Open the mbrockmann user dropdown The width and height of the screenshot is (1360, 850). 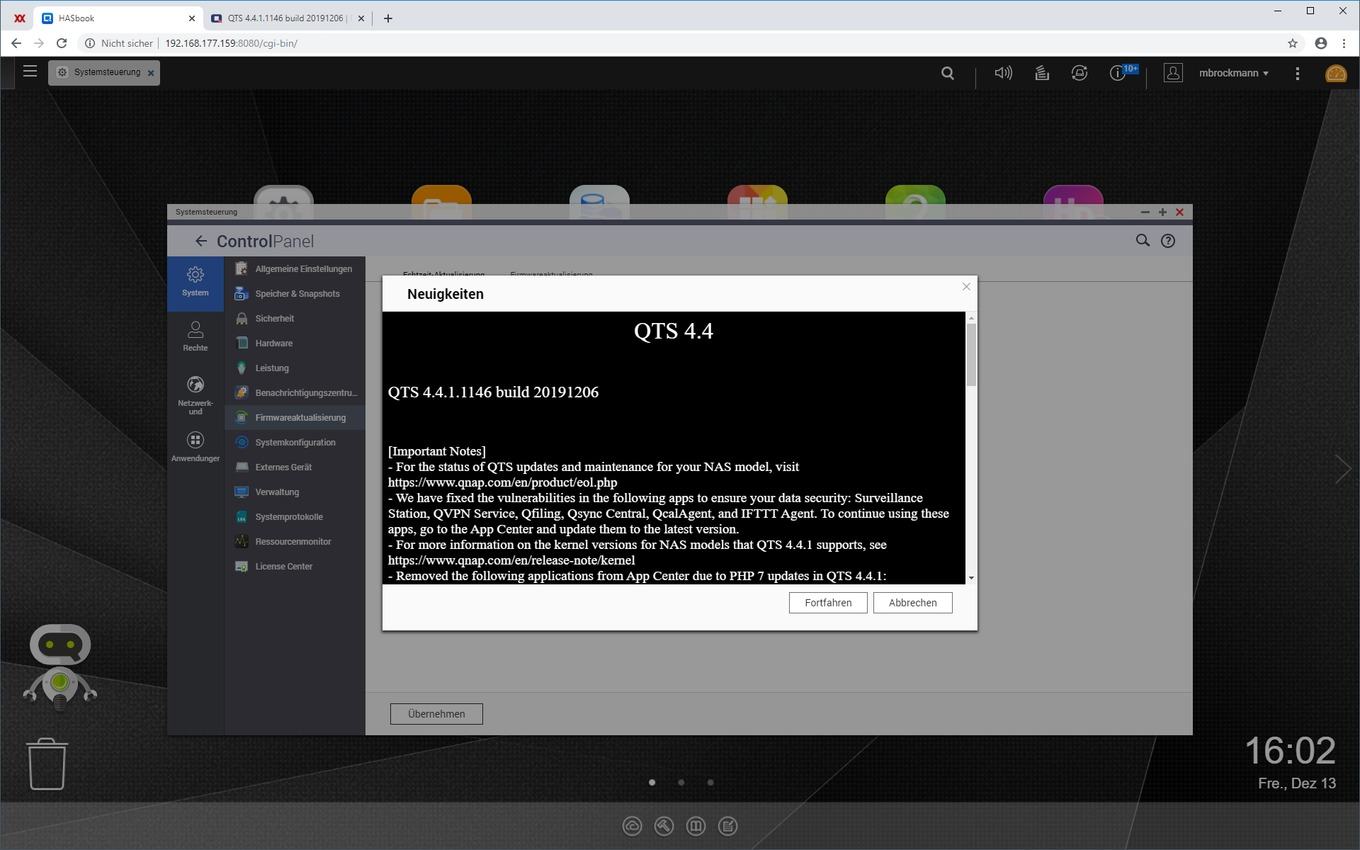1234,73
